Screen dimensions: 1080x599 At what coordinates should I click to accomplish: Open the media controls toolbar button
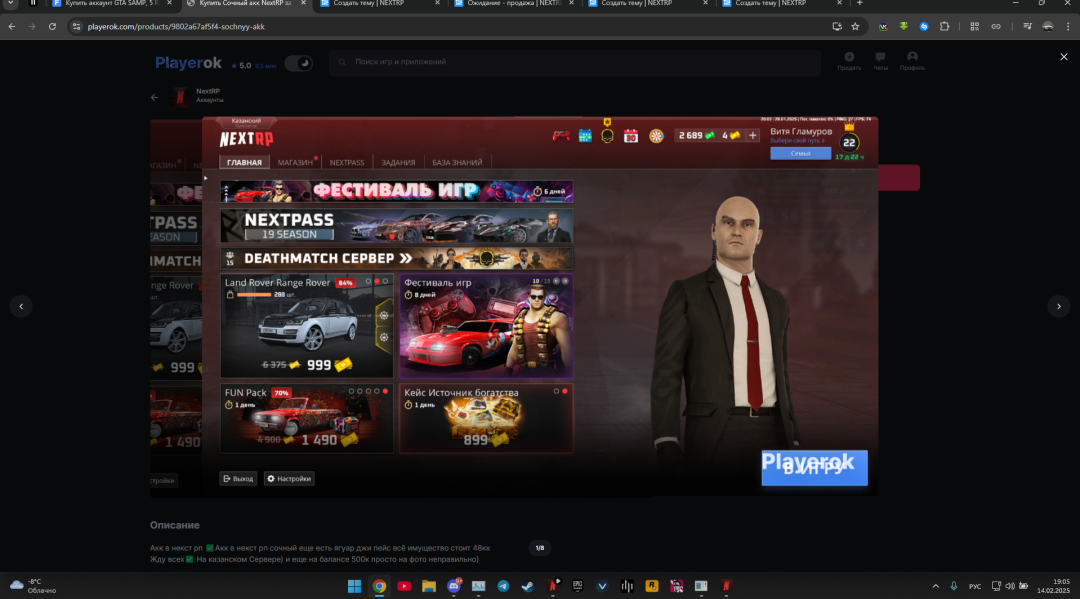(x=1027, y=27)
